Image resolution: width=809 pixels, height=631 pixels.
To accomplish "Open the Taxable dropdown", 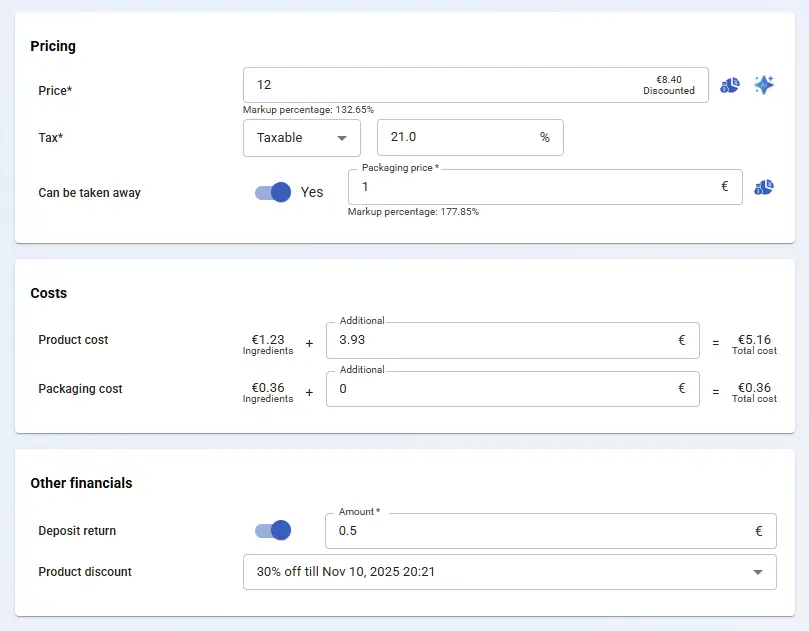I will click(302, 138).
